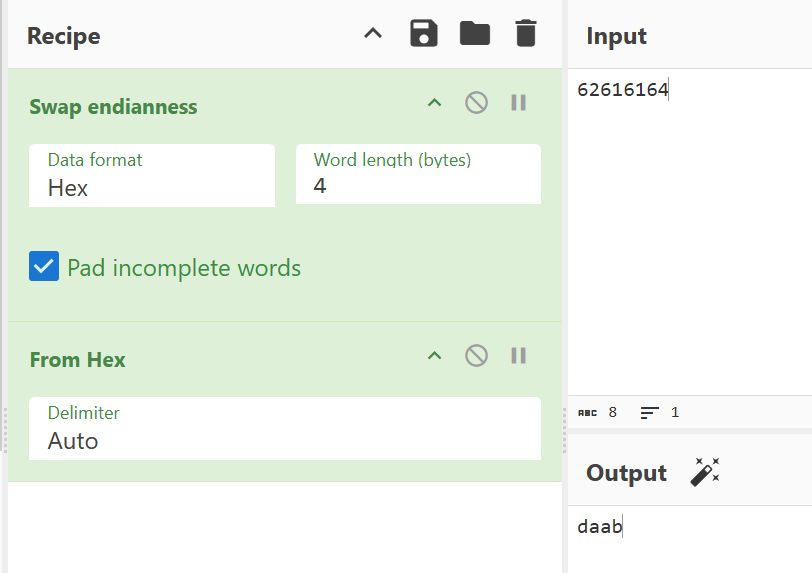This screenshot has width=812, height=573.
Task: Collapse the Recipe panel chevron
Action: (373, 34)
